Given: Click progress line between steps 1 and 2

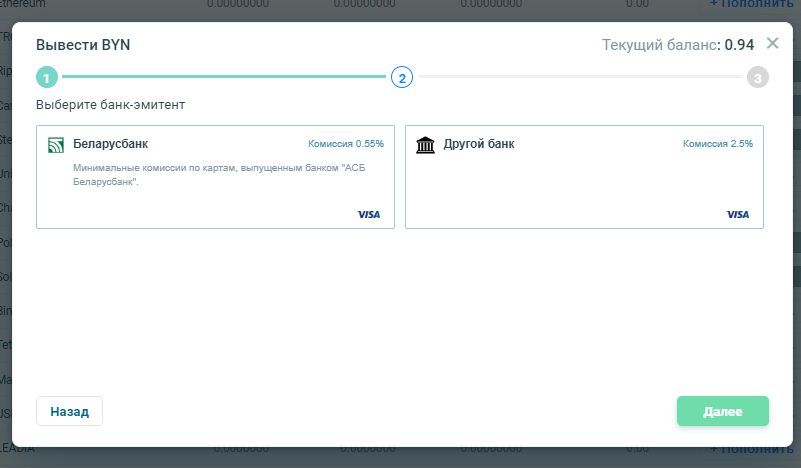Looking at the screenshot, I should (x=224, y=77).
